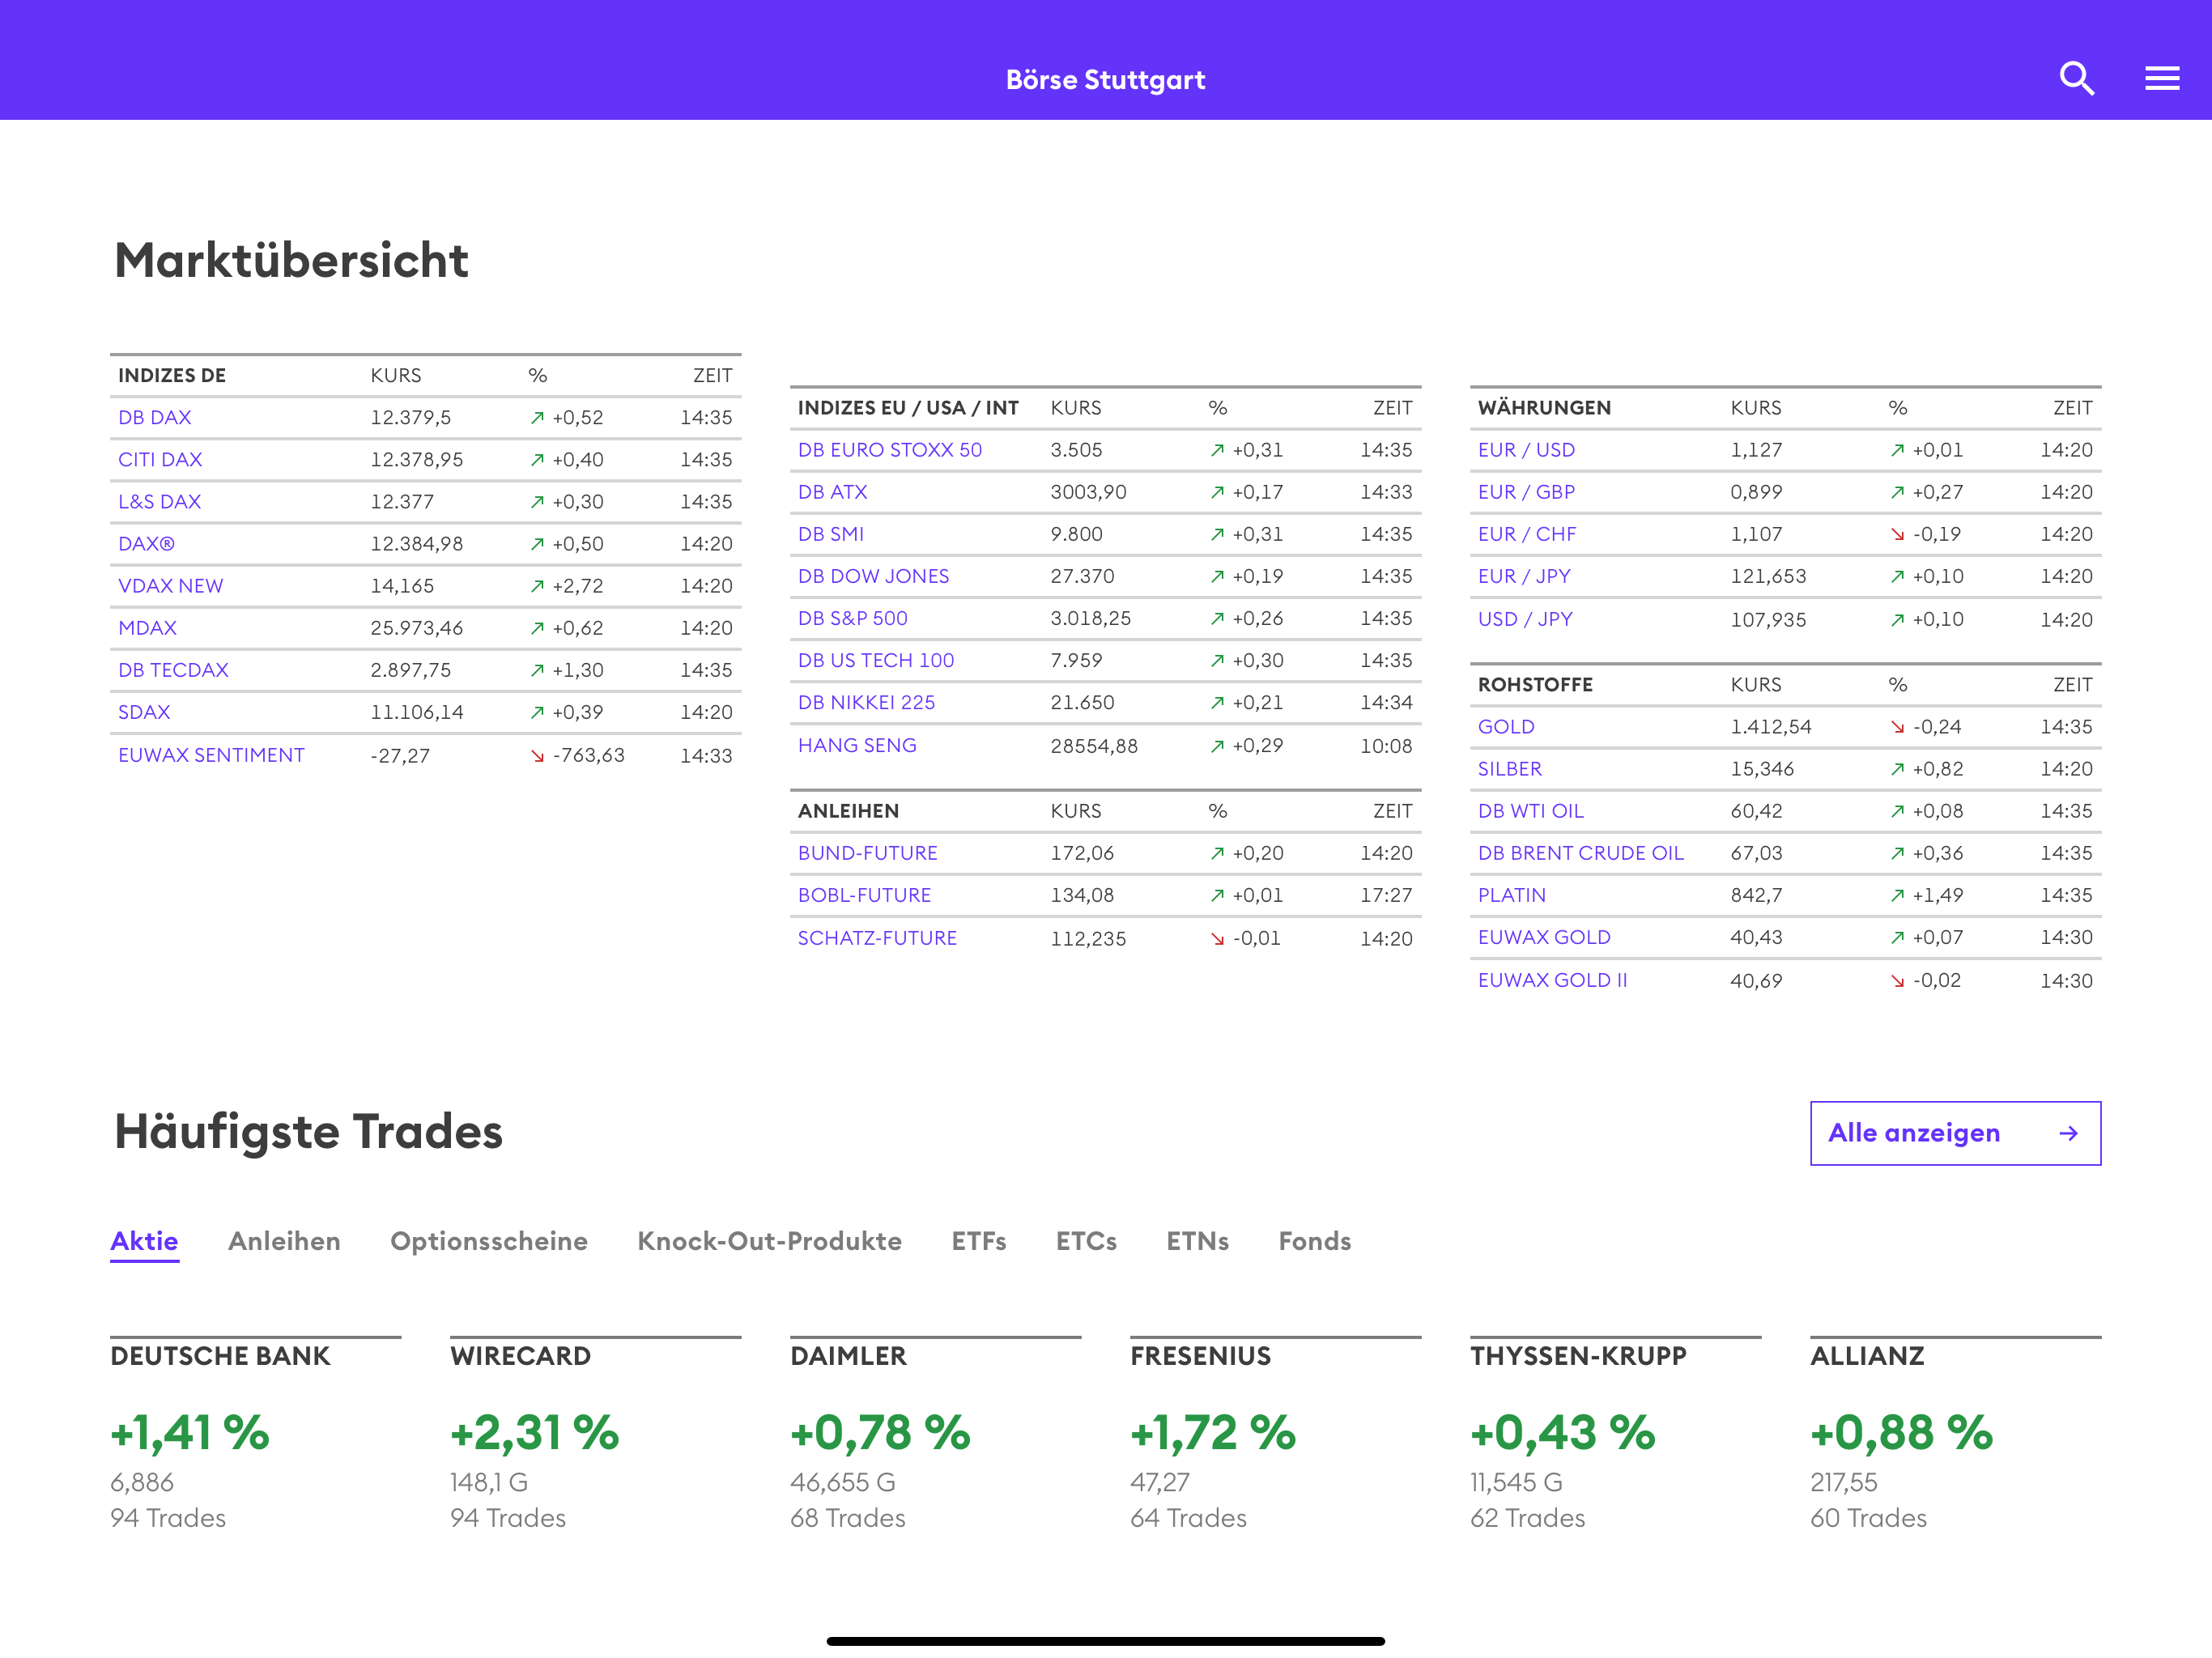Open the EUR / CHF currency link
Viewport: 2212px width, 1658px height.
(x=1527, y=533)
